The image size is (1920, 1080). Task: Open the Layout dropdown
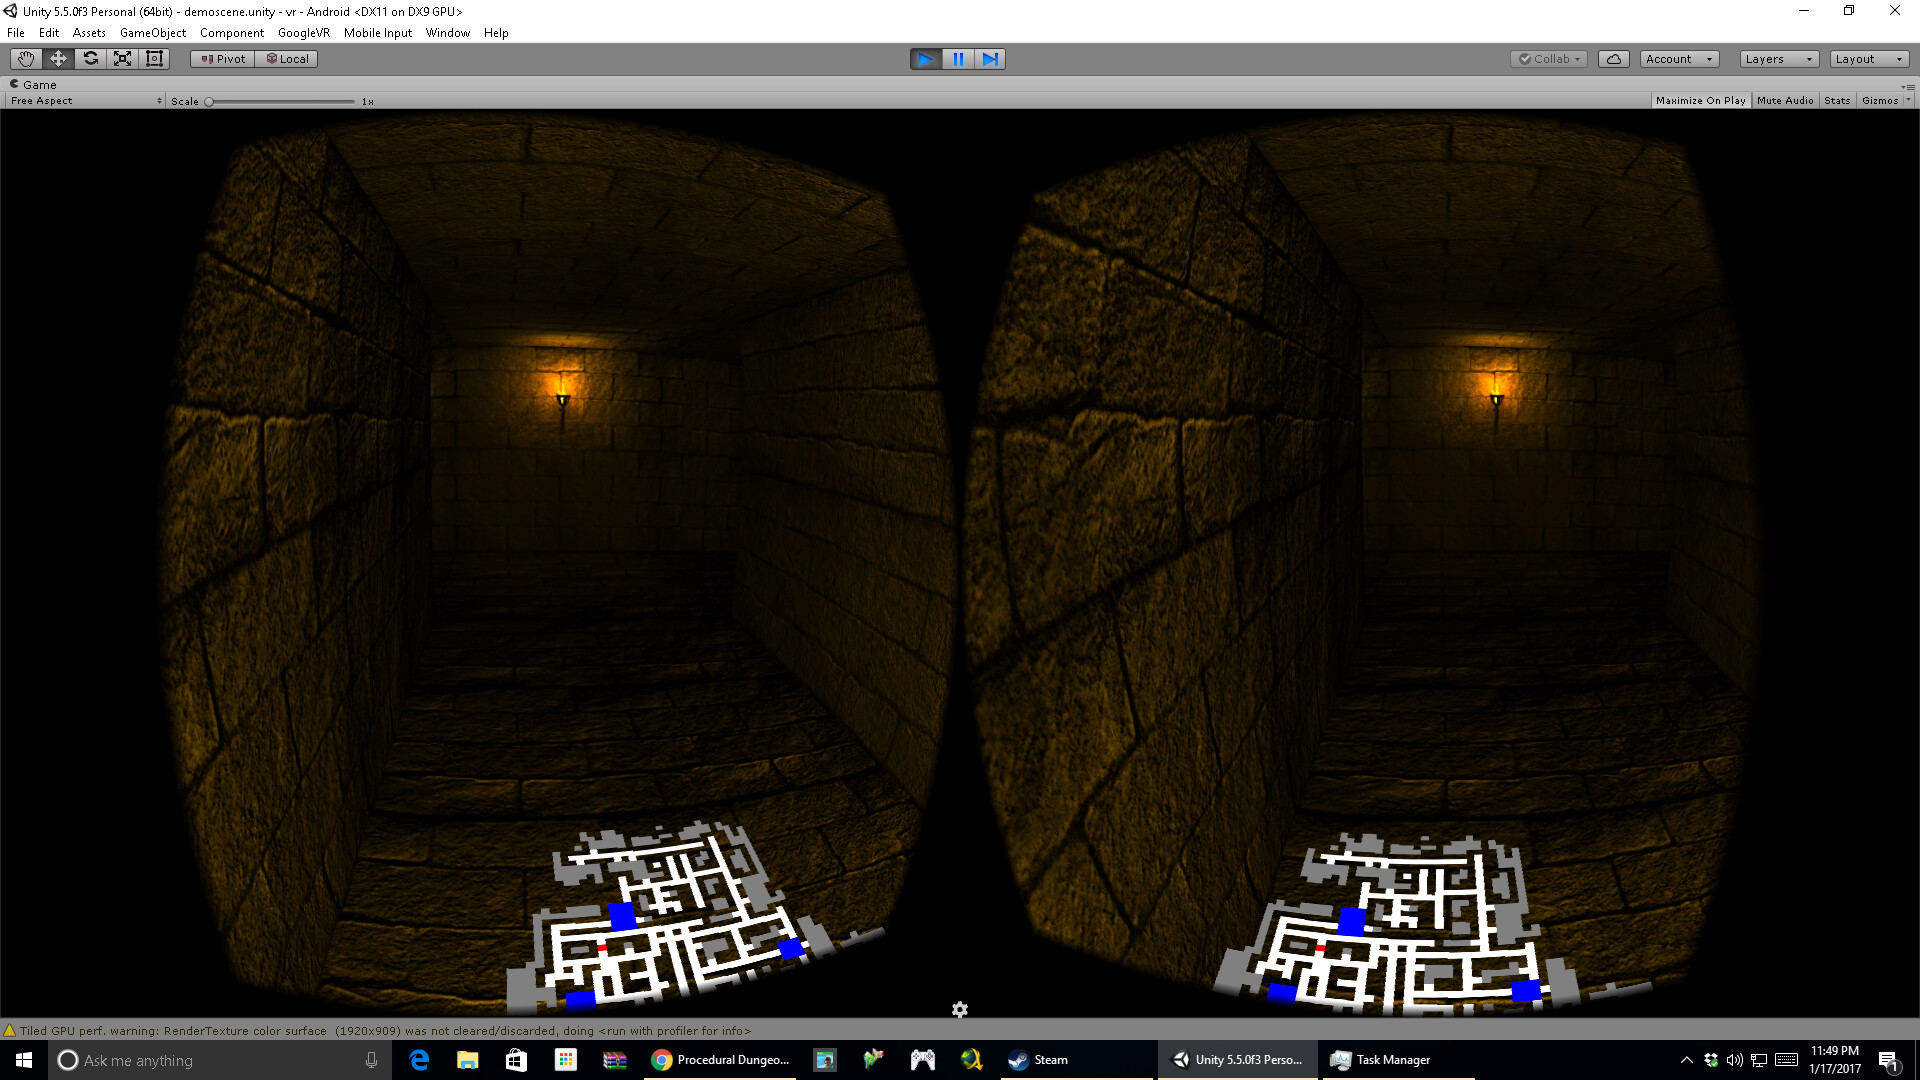pyautogui.click(x=1868, y=59)
